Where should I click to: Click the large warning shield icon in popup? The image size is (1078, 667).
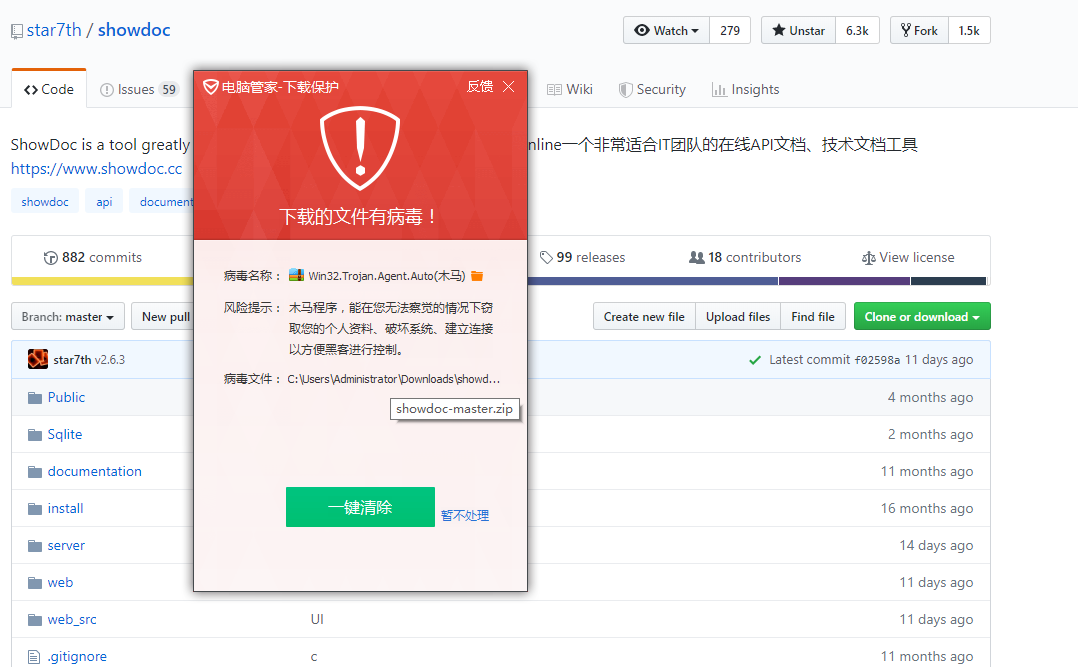[360, 148]
